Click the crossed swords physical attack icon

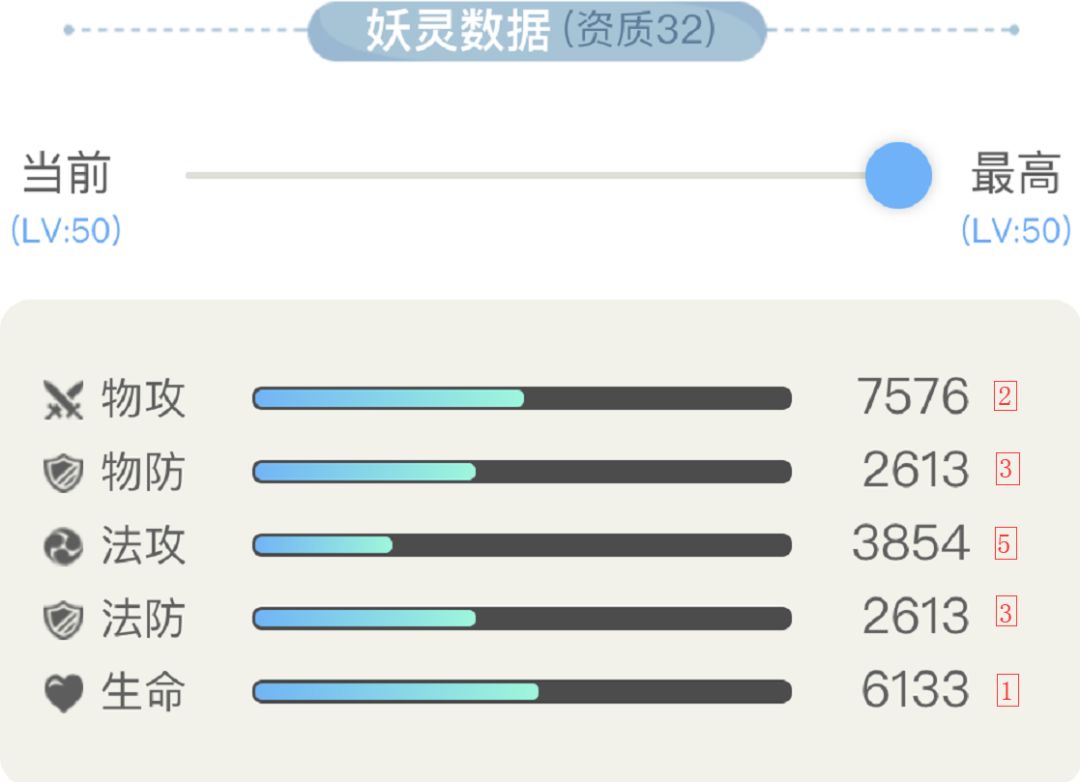click(x=63, y=400)
